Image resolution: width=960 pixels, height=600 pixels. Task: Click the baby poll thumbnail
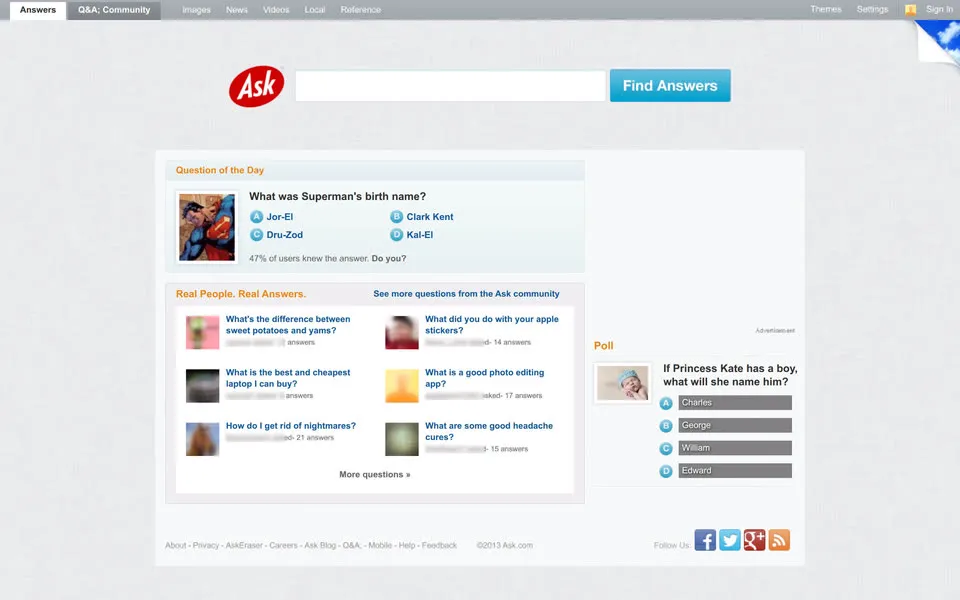(x=623, y=383)
